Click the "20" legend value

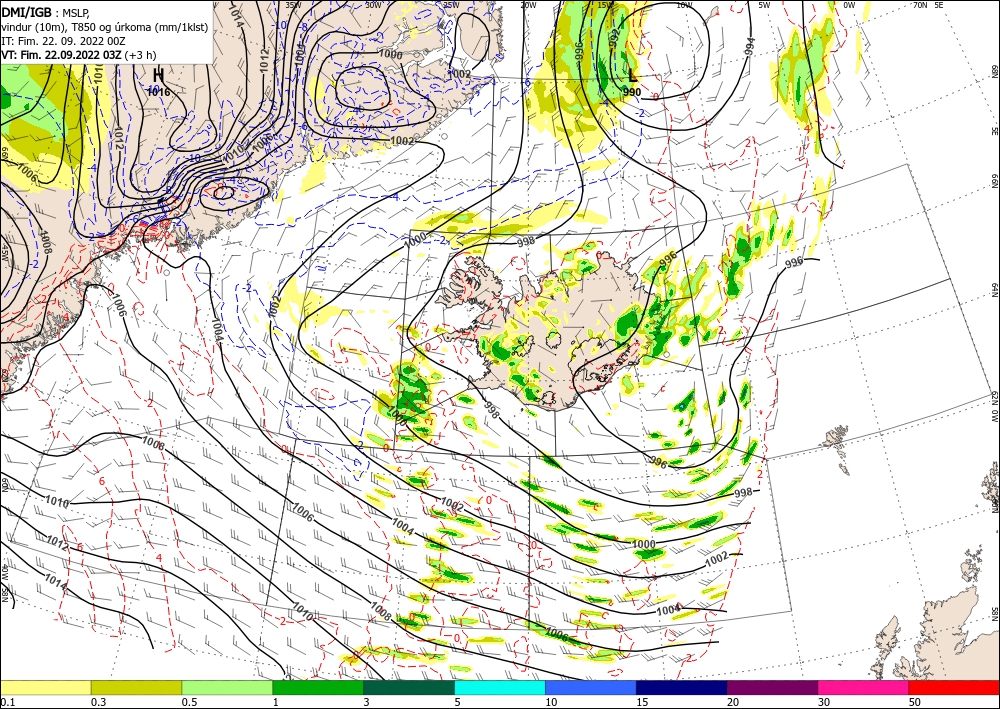[733, 702]
